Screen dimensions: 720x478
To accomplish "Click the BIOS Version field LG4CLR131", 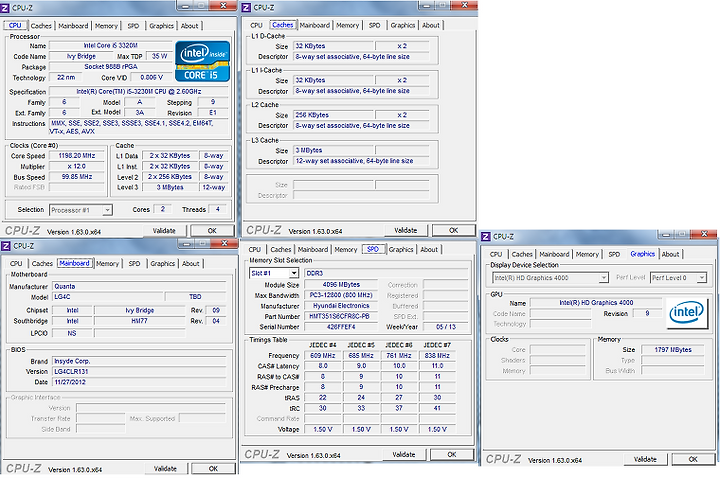I will (139, 371).
